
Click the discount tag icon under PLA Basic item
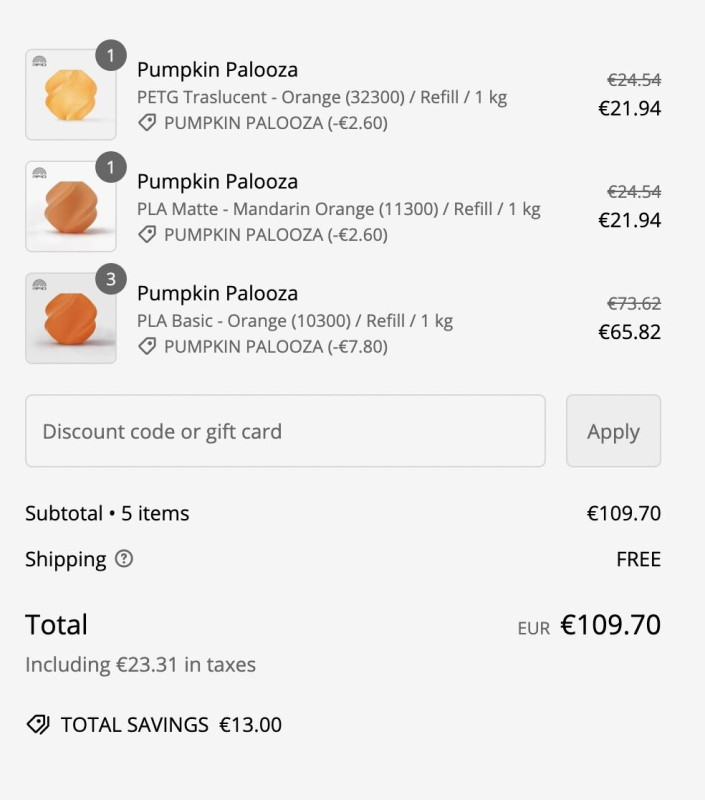147,347
